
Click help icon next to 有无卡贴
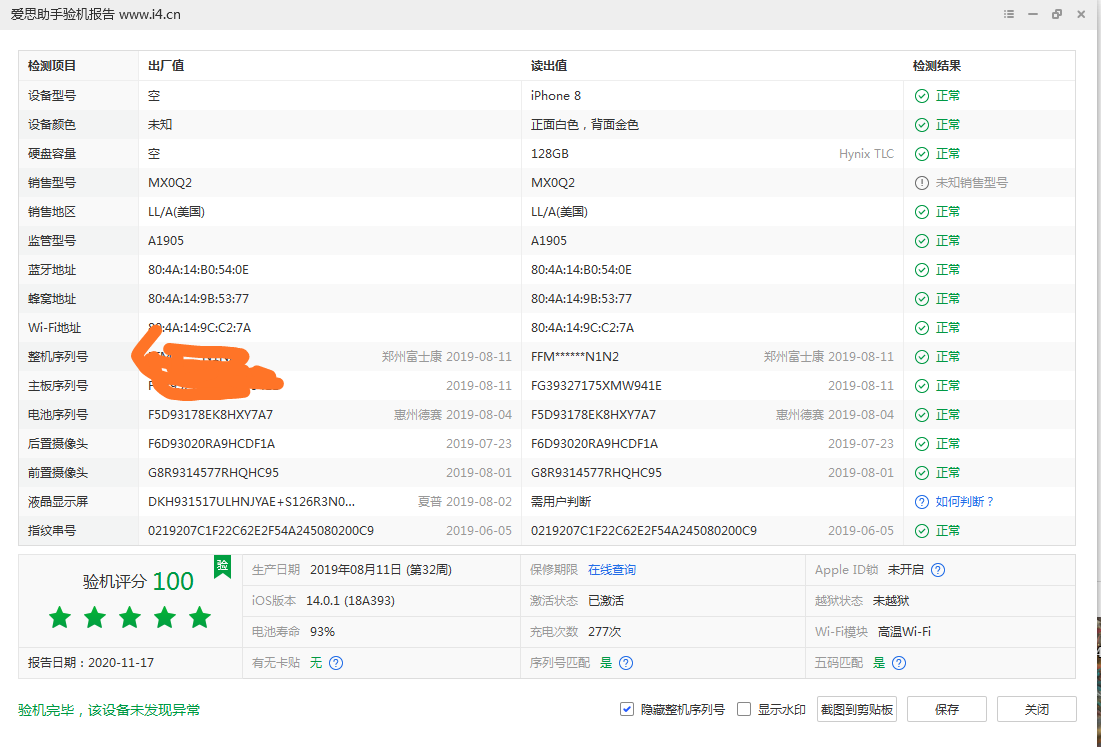(336, 663)
